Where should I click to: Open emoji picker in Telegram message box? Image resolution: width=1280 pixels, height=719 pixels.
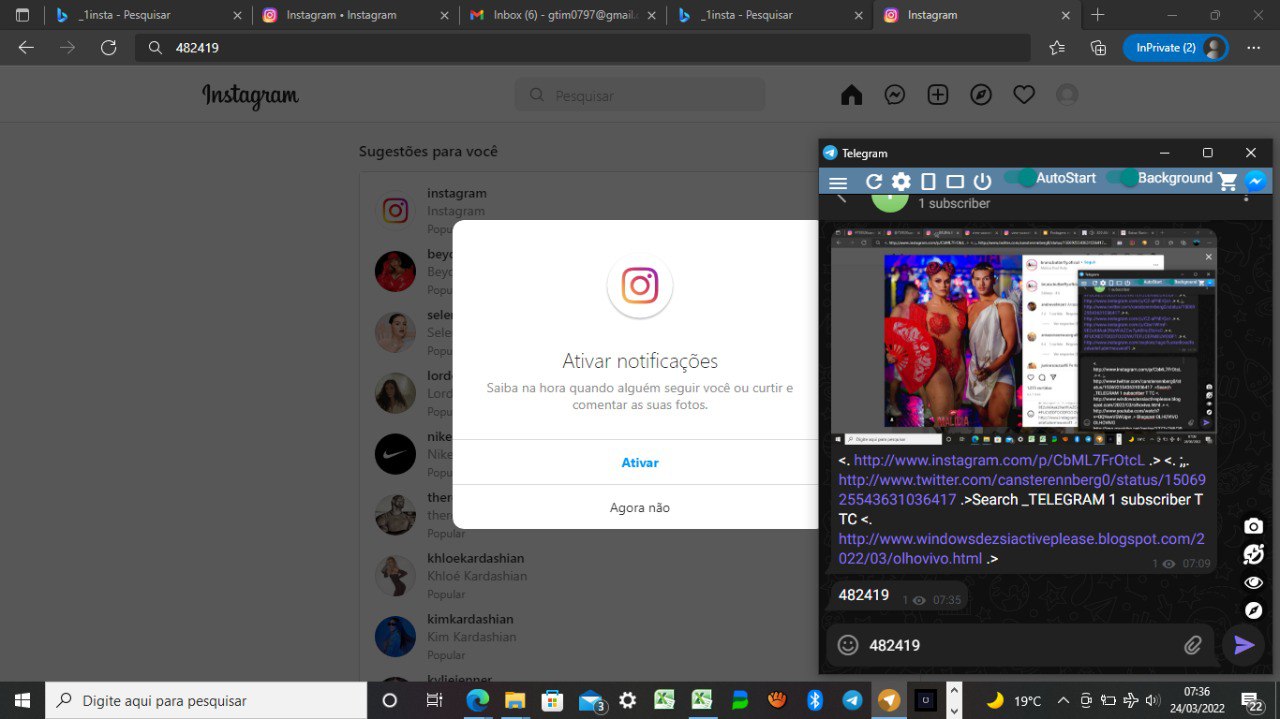click(x=848, y=645)
